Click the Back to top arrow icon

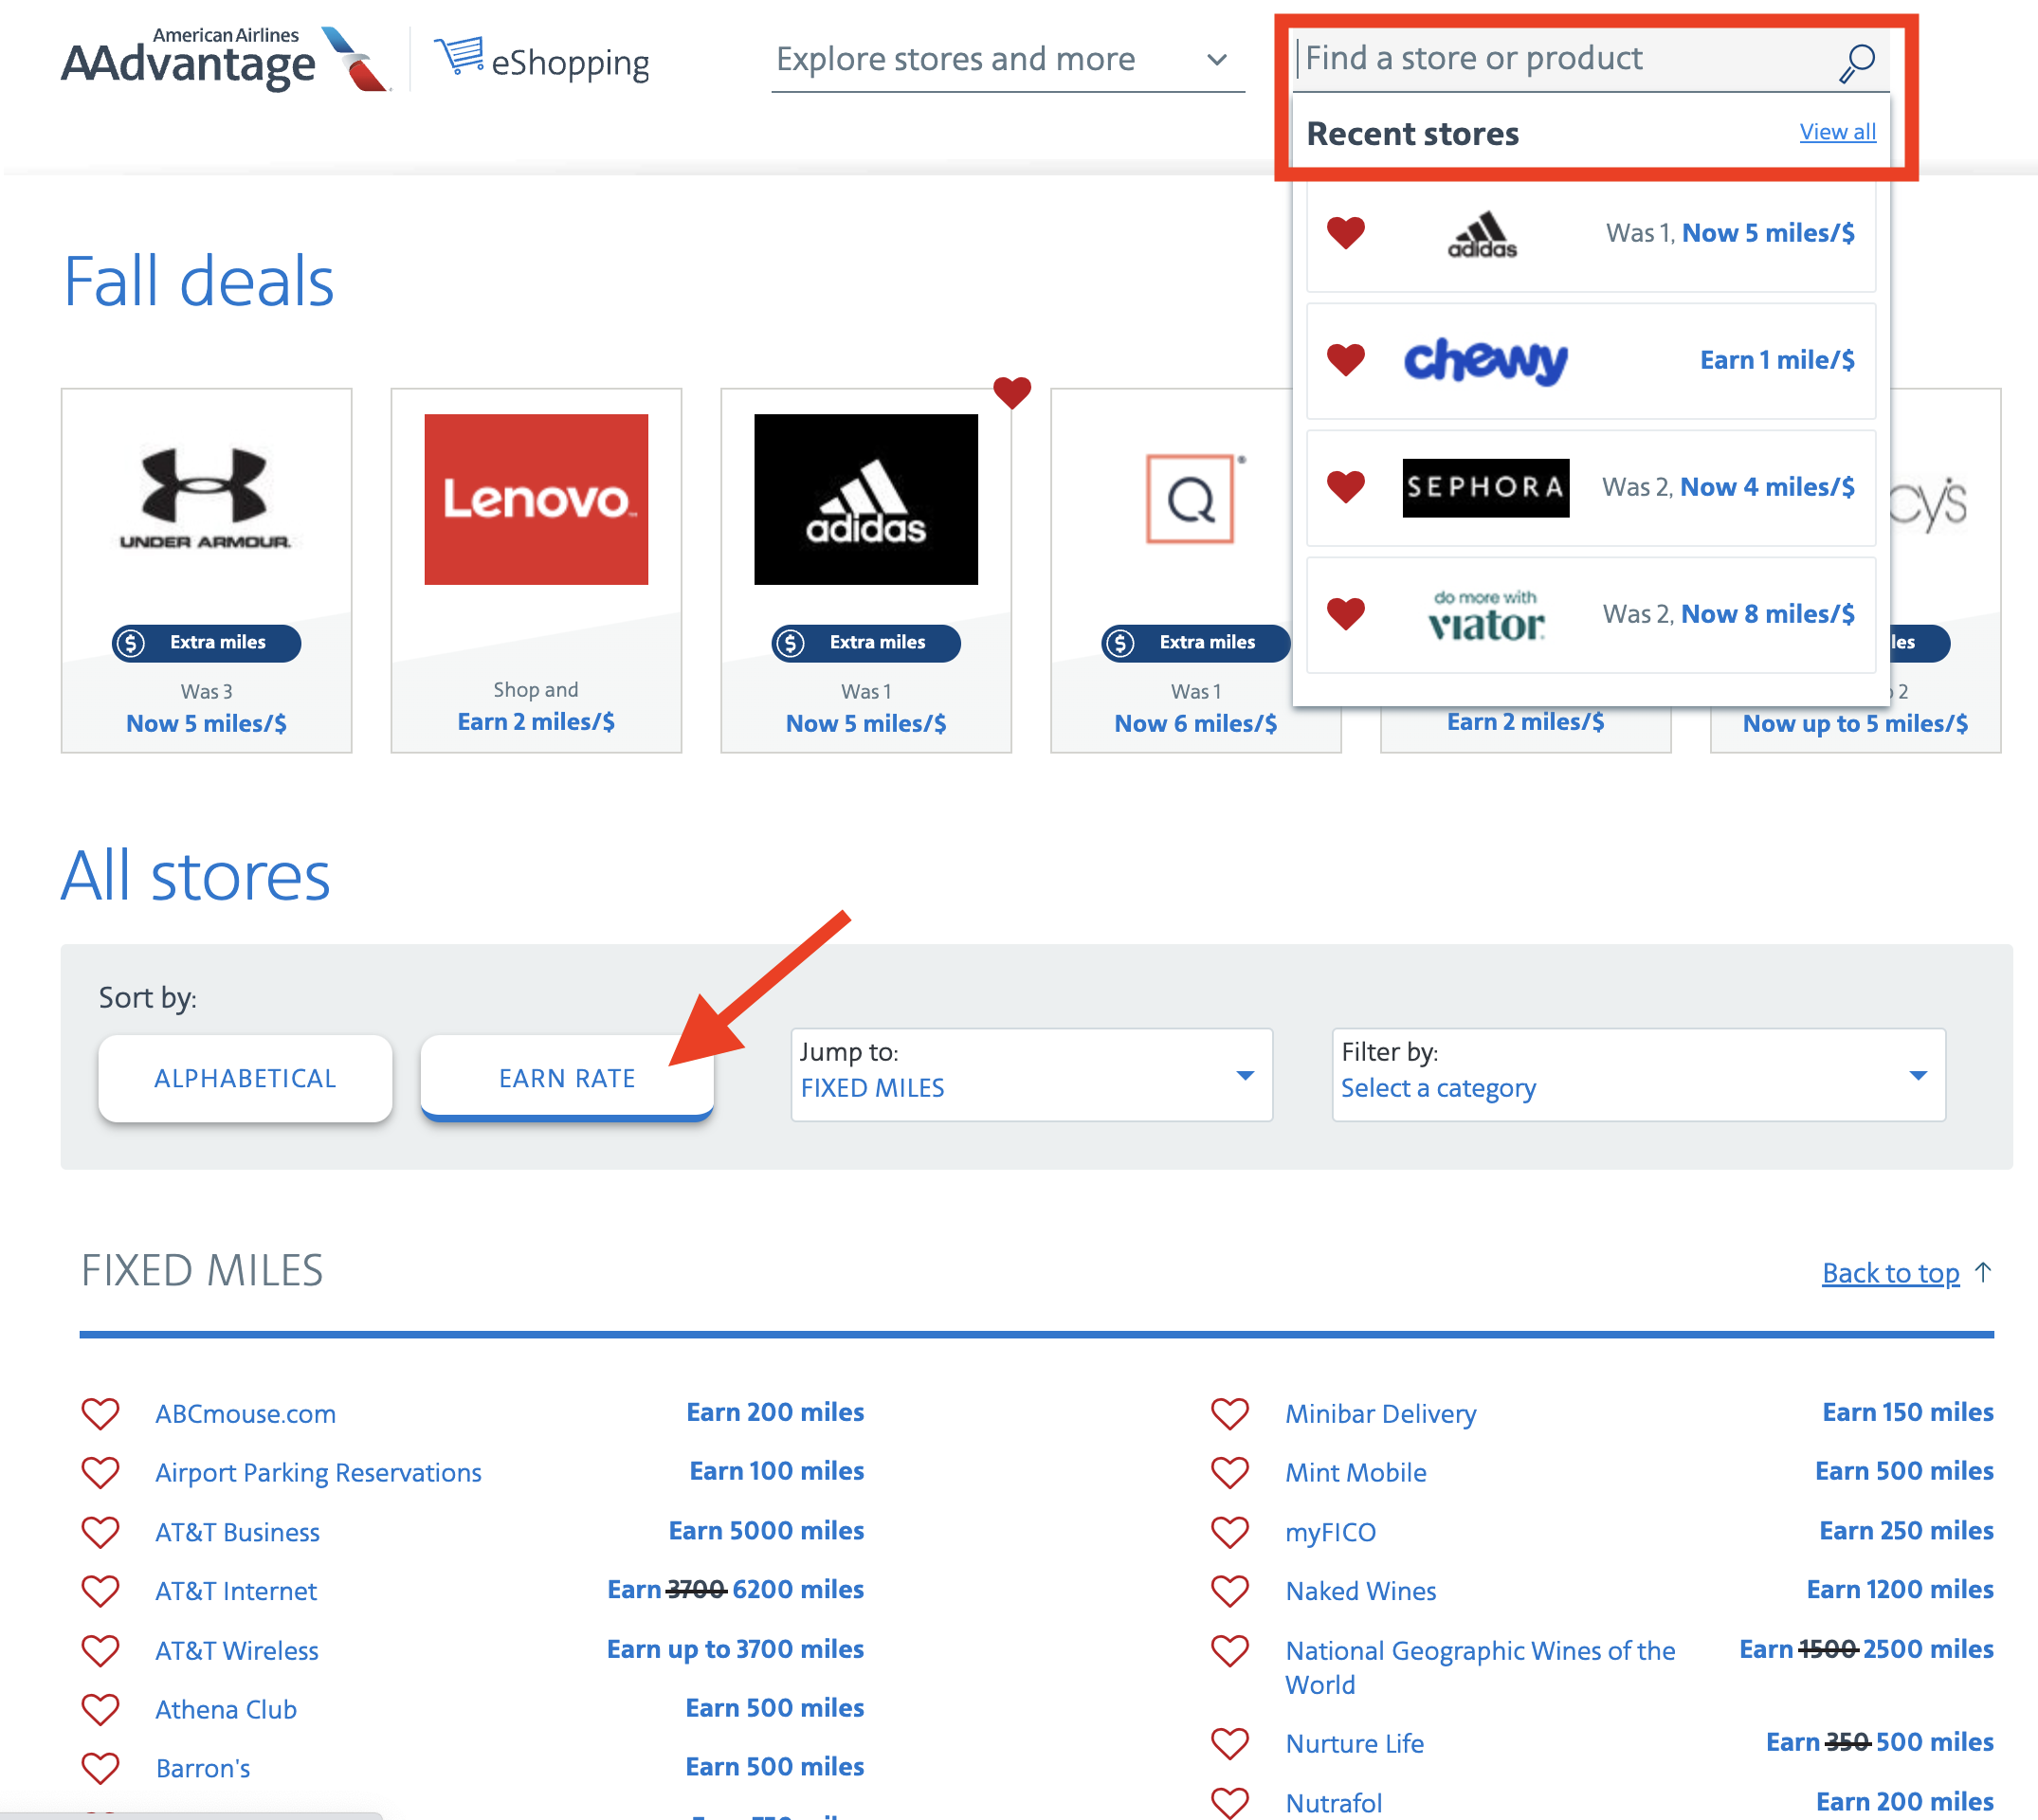(x=1982, y=1272)
